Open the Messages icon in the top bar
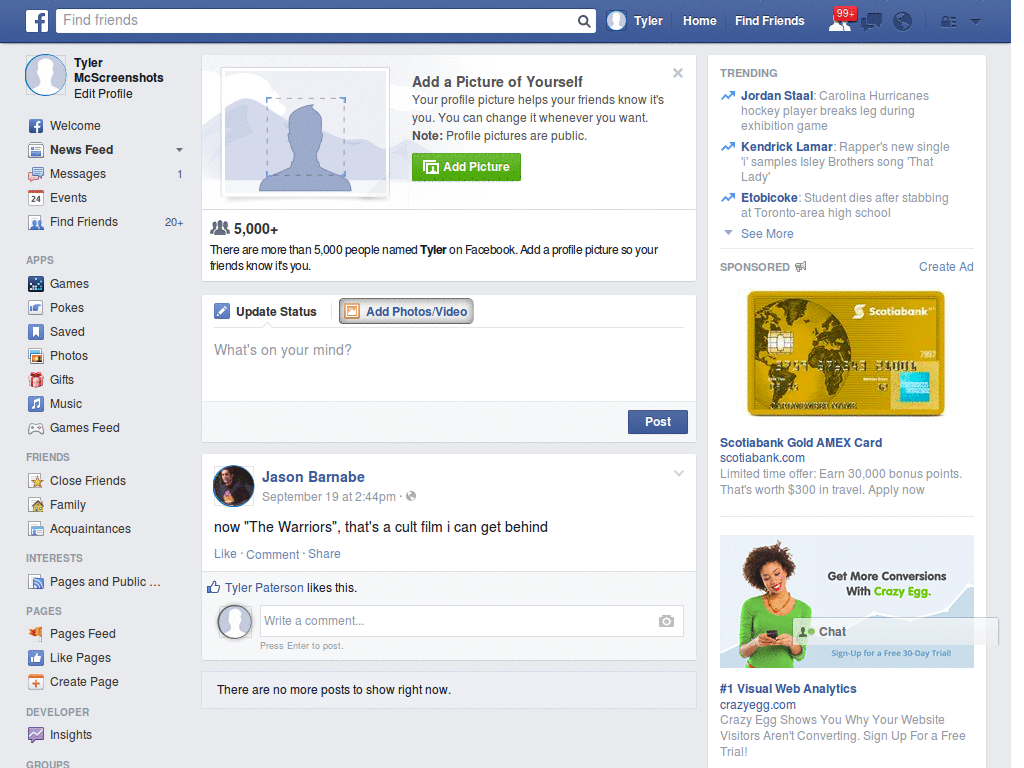The width and height of the screenshot is (1024, 768). coord(871,20)
